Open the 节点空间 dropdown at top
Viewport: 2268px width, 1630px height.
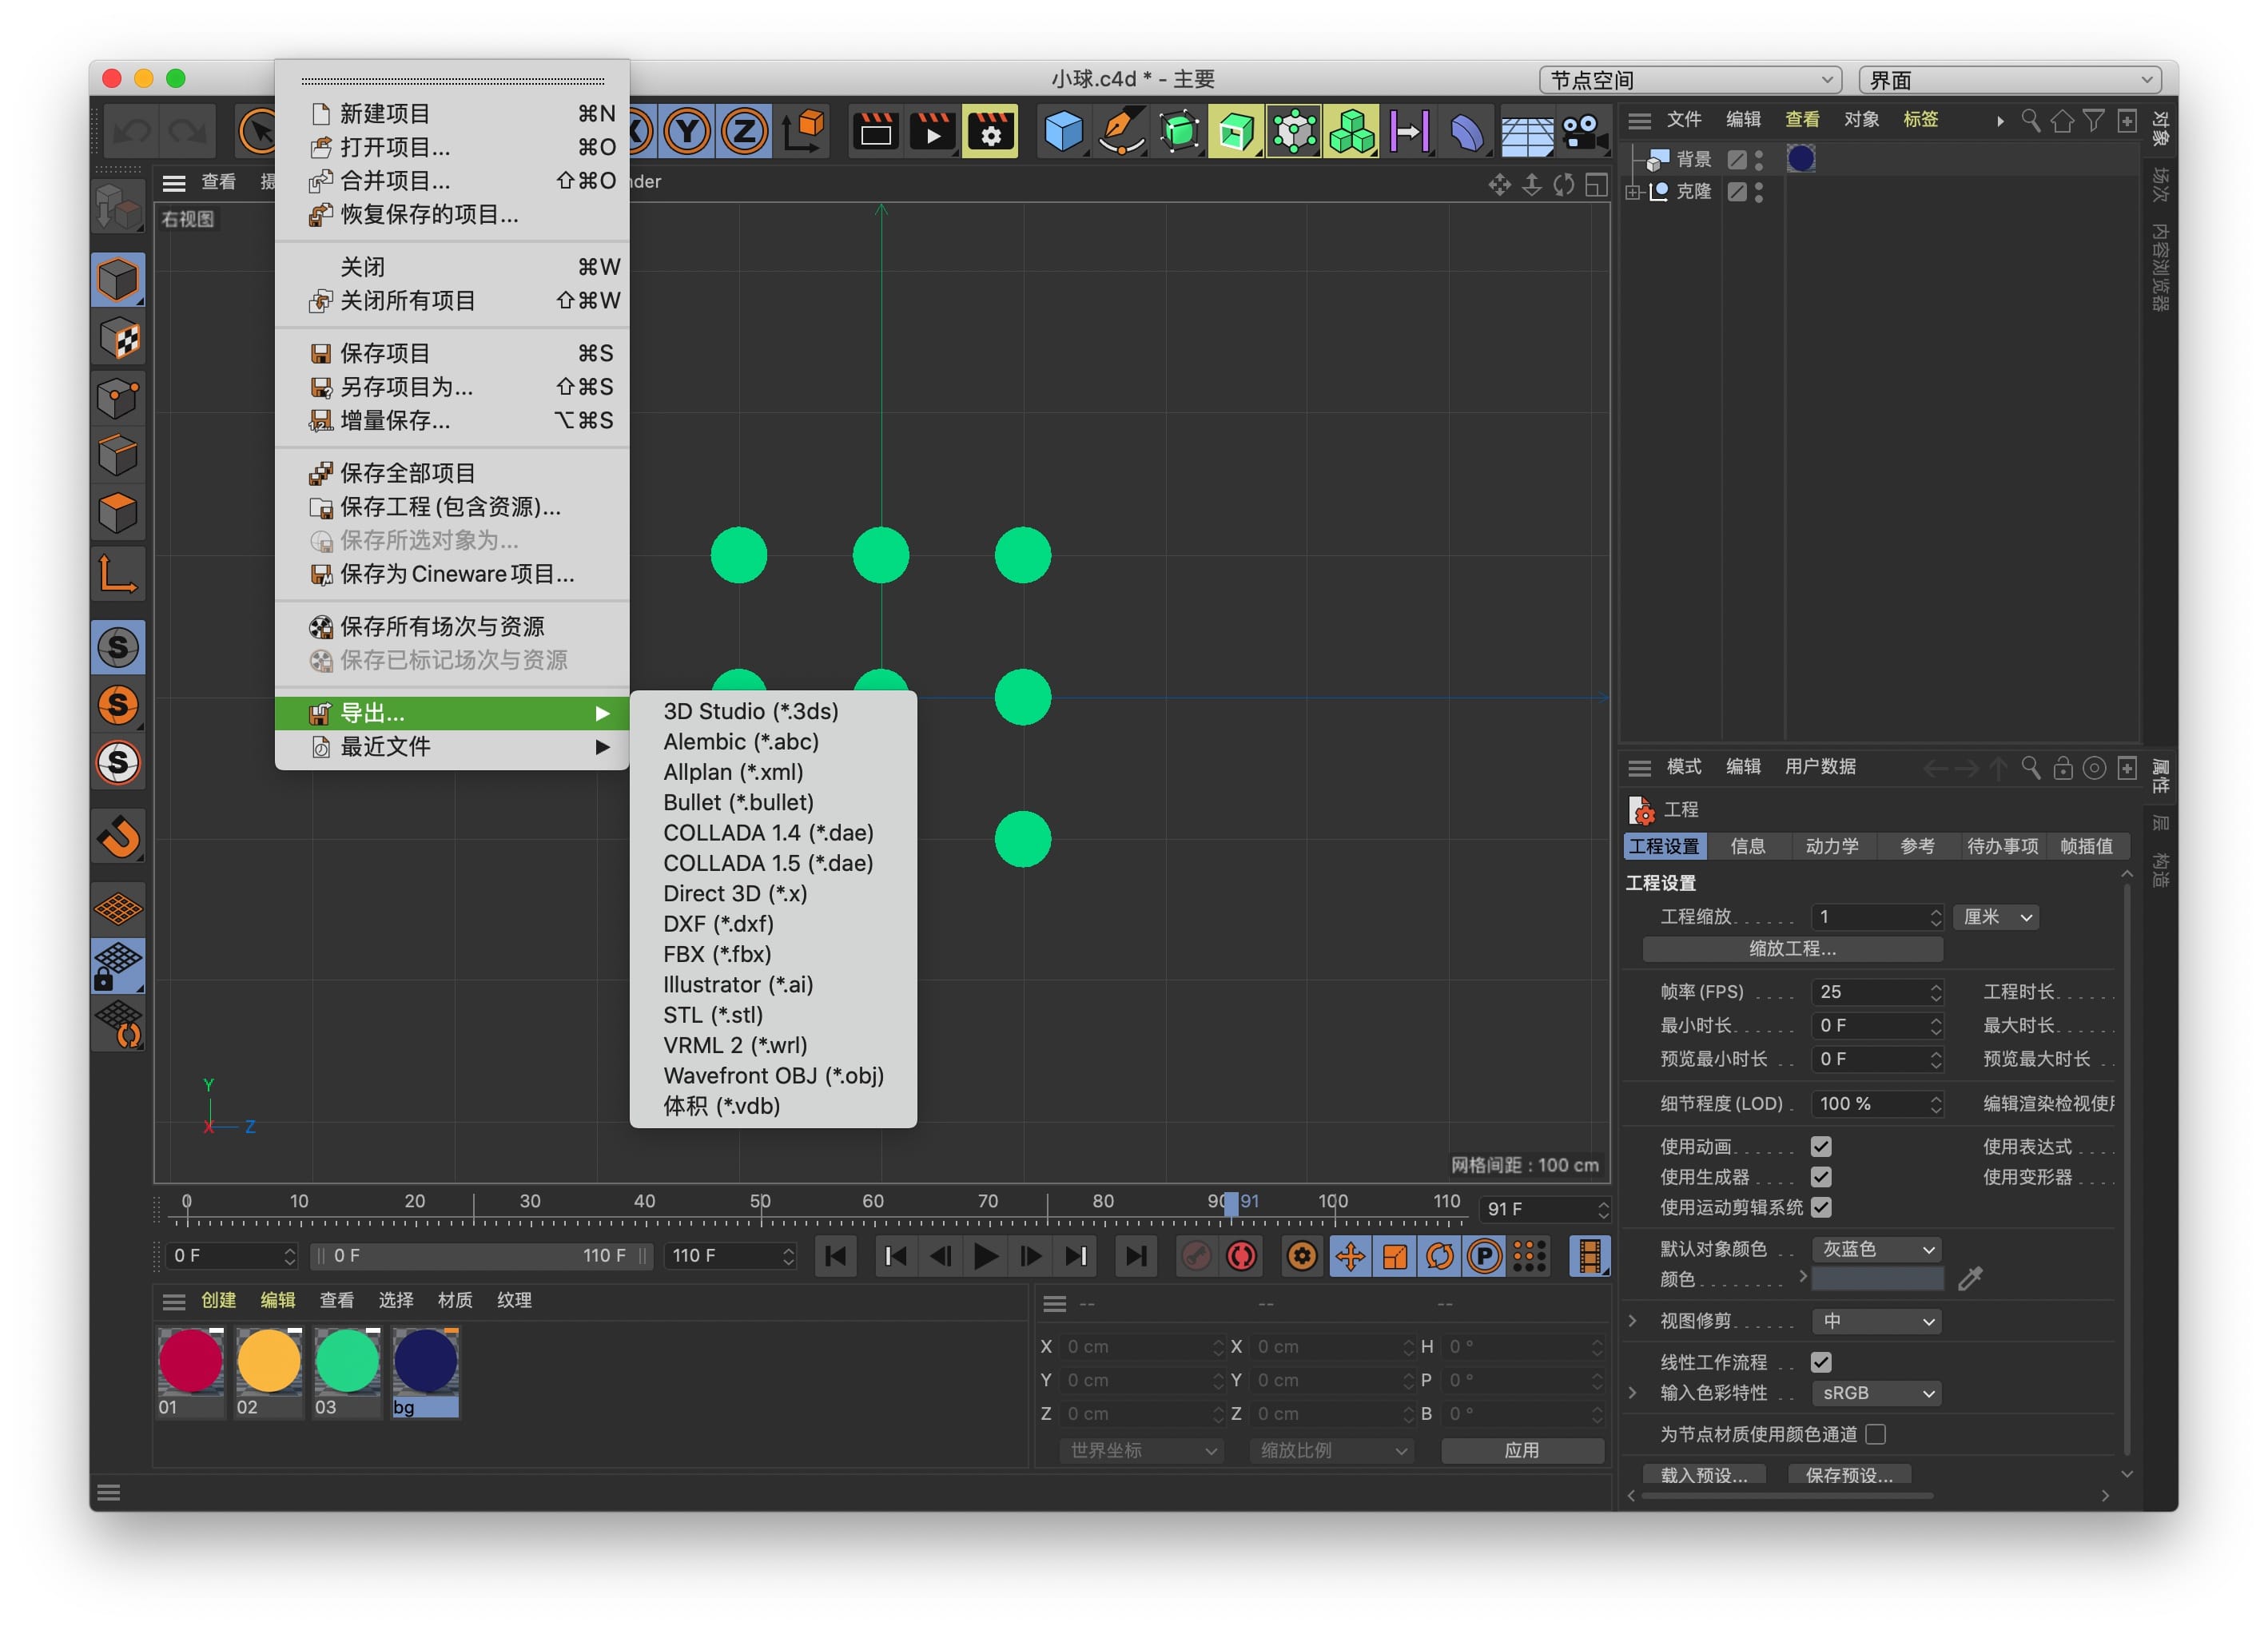[x=1690, y=79]
